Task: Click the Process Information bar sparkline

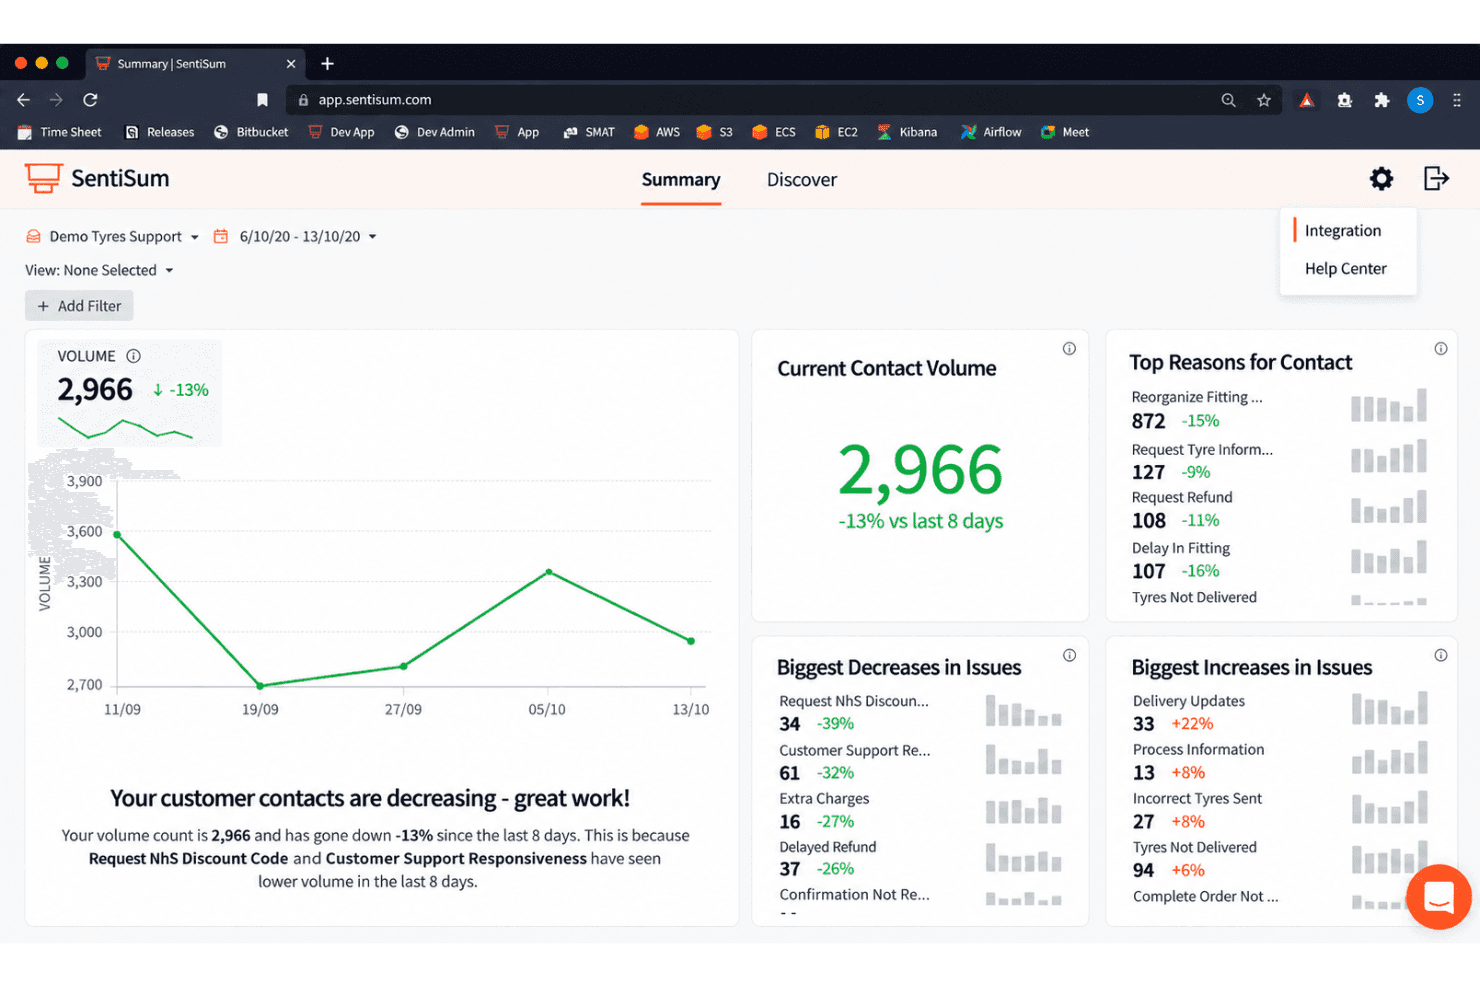Action: 1390,757
